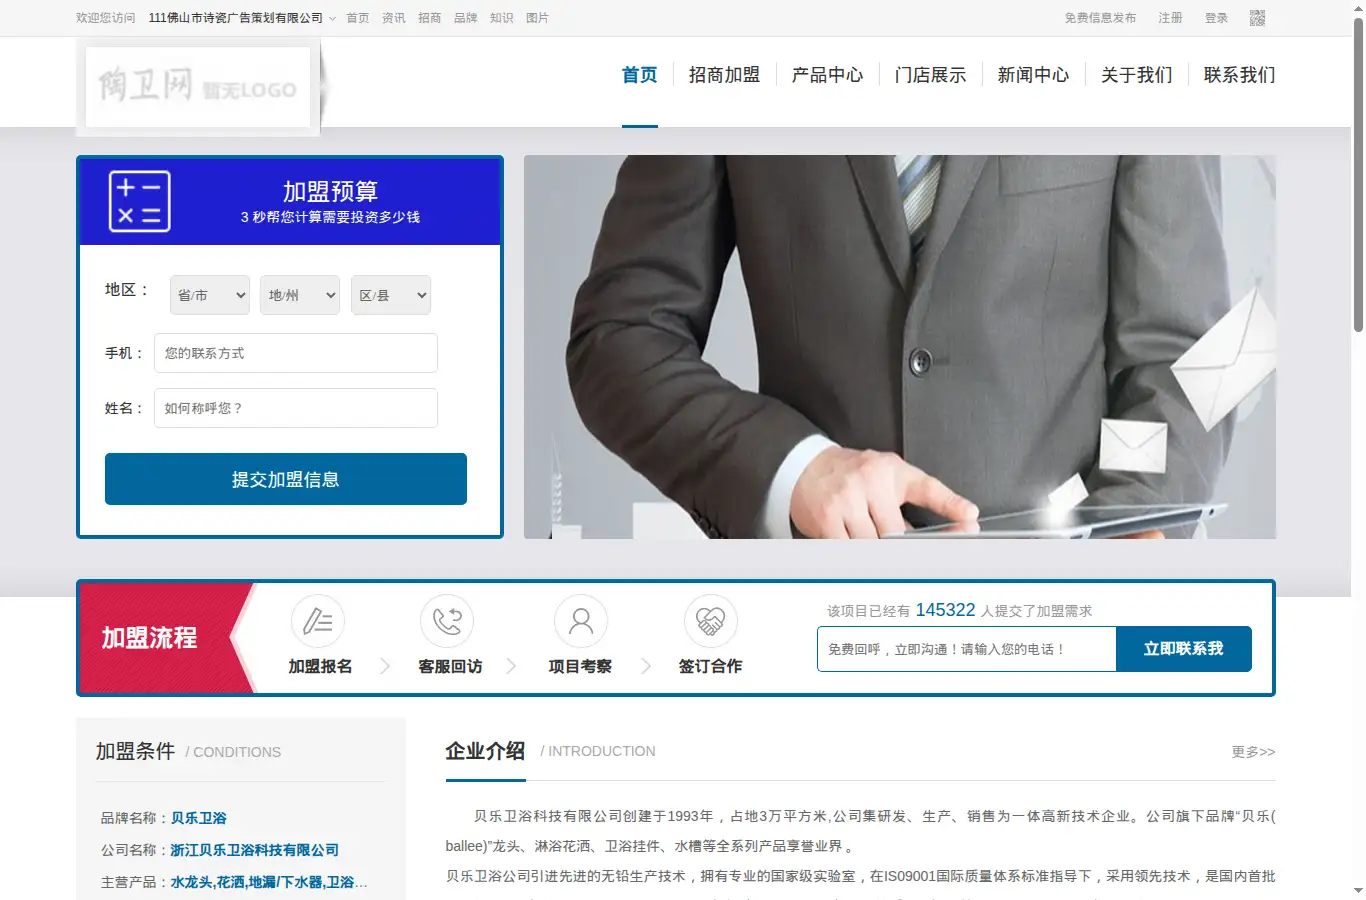Expand company name dropdown arrow in top bar

(332, 19)
